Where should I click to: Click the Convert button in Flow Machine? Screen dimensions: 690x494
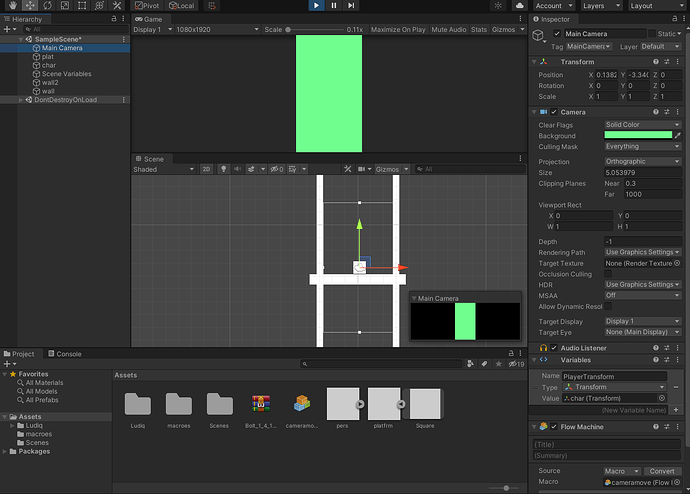(661, 471)
